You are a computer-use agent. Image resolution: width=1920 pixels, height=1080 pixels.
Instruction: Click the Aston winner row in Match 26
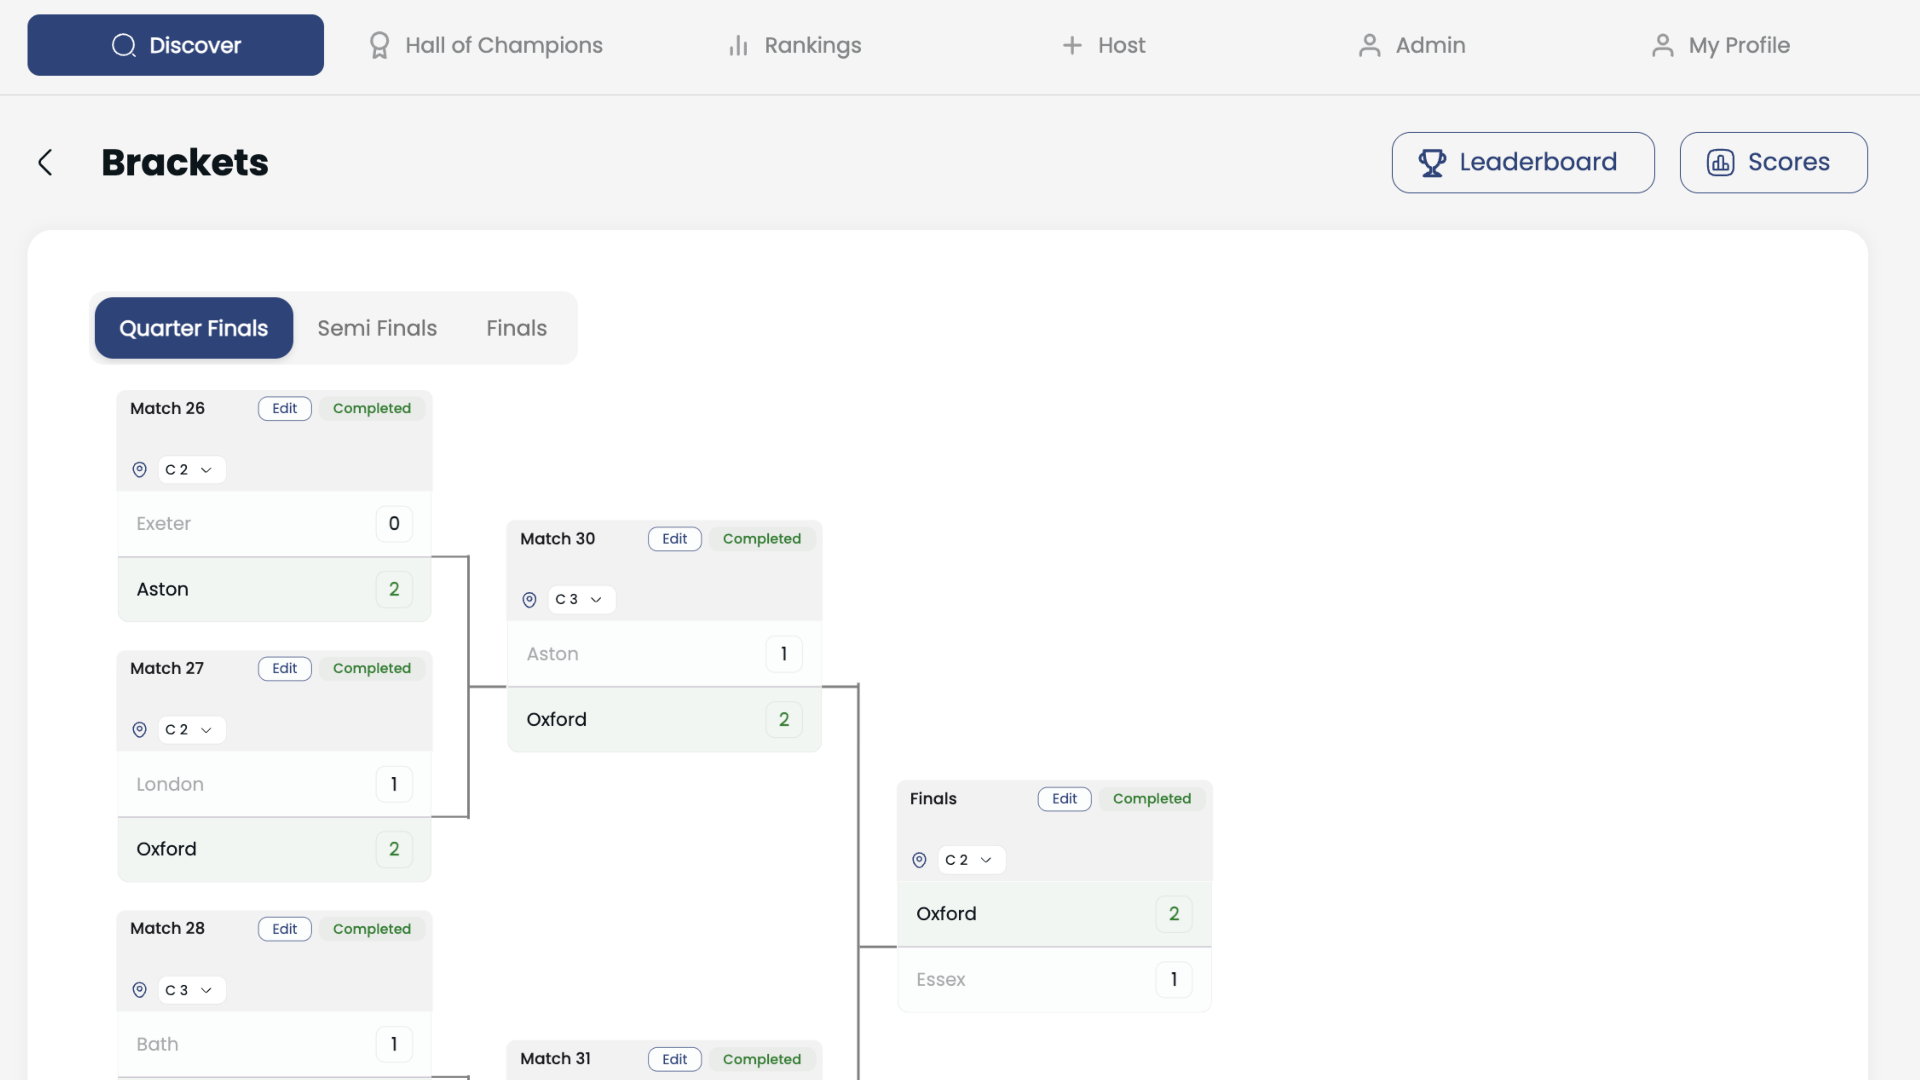[x=274, y=589]
